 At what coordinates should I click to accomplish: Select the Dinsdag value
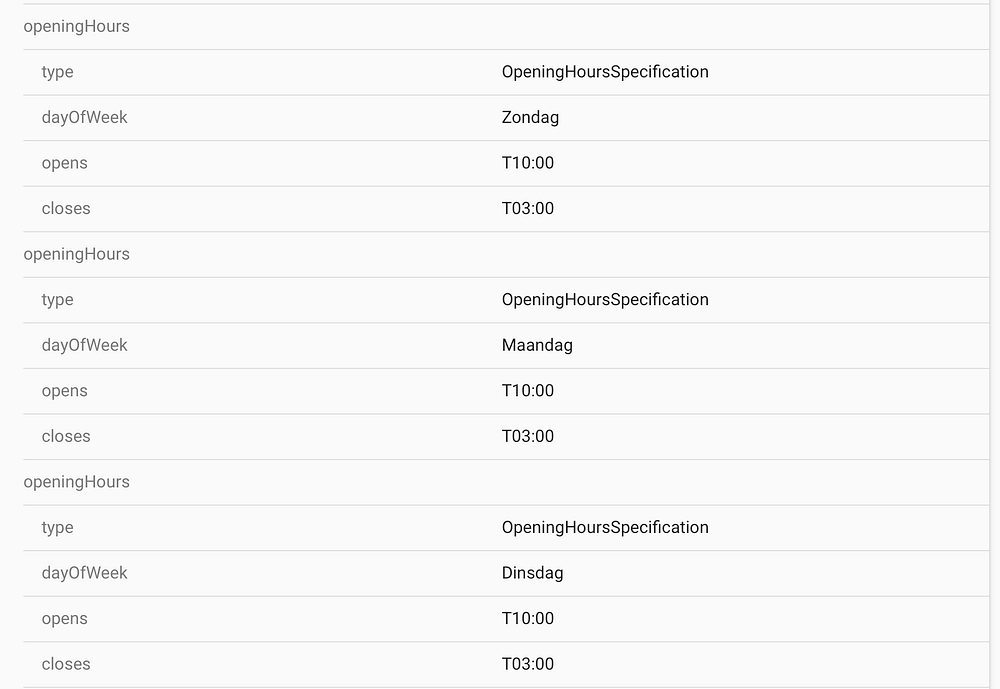(x=532, y=573)
